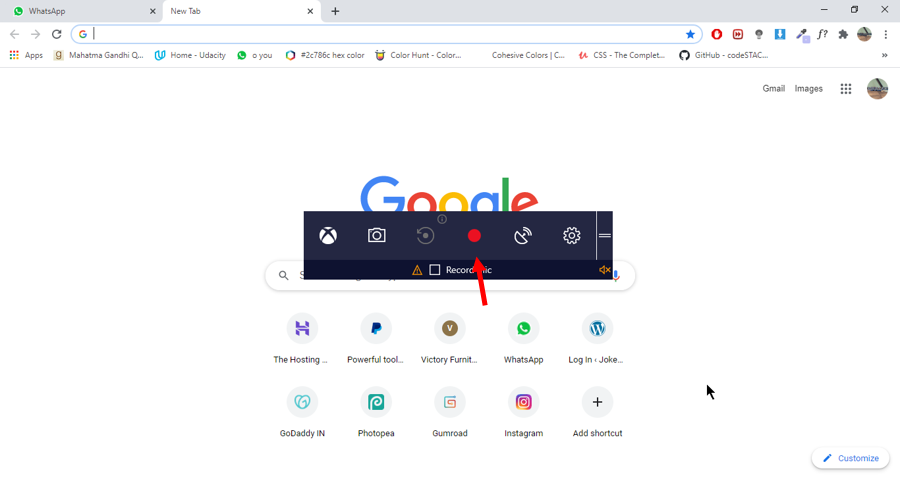Click the red fast-forward extension icon

(738, 34)
